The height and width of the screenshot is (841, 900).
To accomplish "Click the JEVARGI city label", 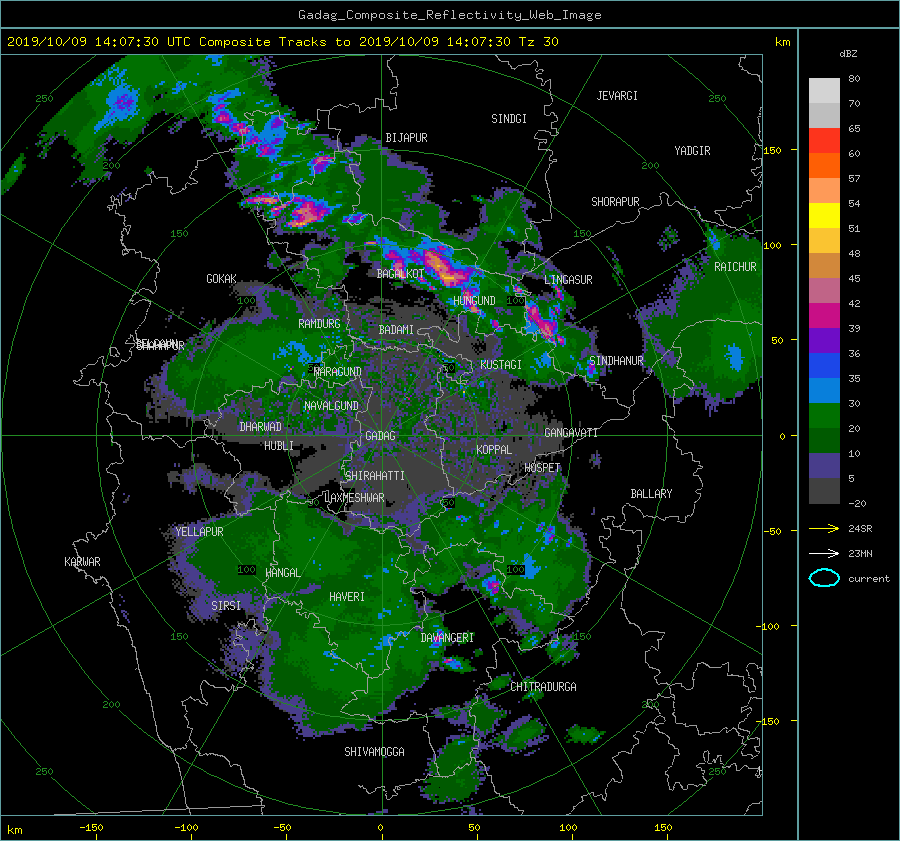I will [618, 96].
